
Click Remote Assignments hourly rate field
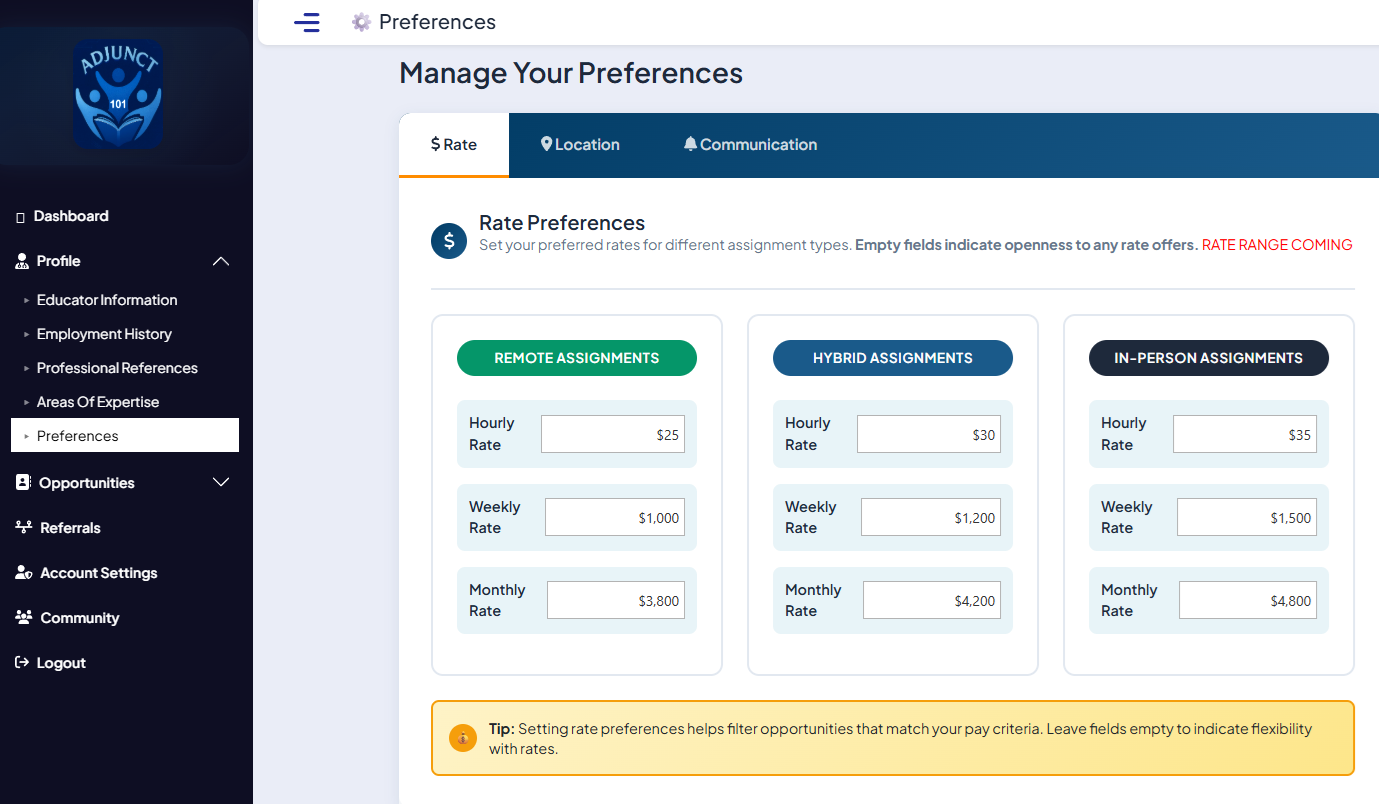[x=612, y=435]
